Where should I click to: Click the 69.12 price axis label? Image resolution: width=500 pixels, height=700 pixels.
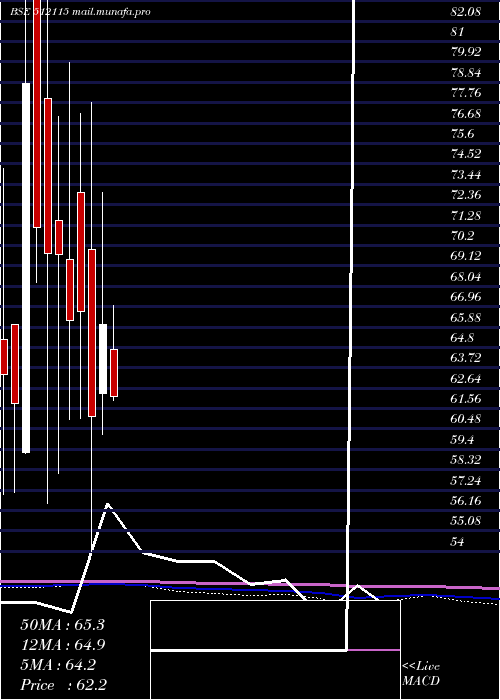tap(466, 256)
